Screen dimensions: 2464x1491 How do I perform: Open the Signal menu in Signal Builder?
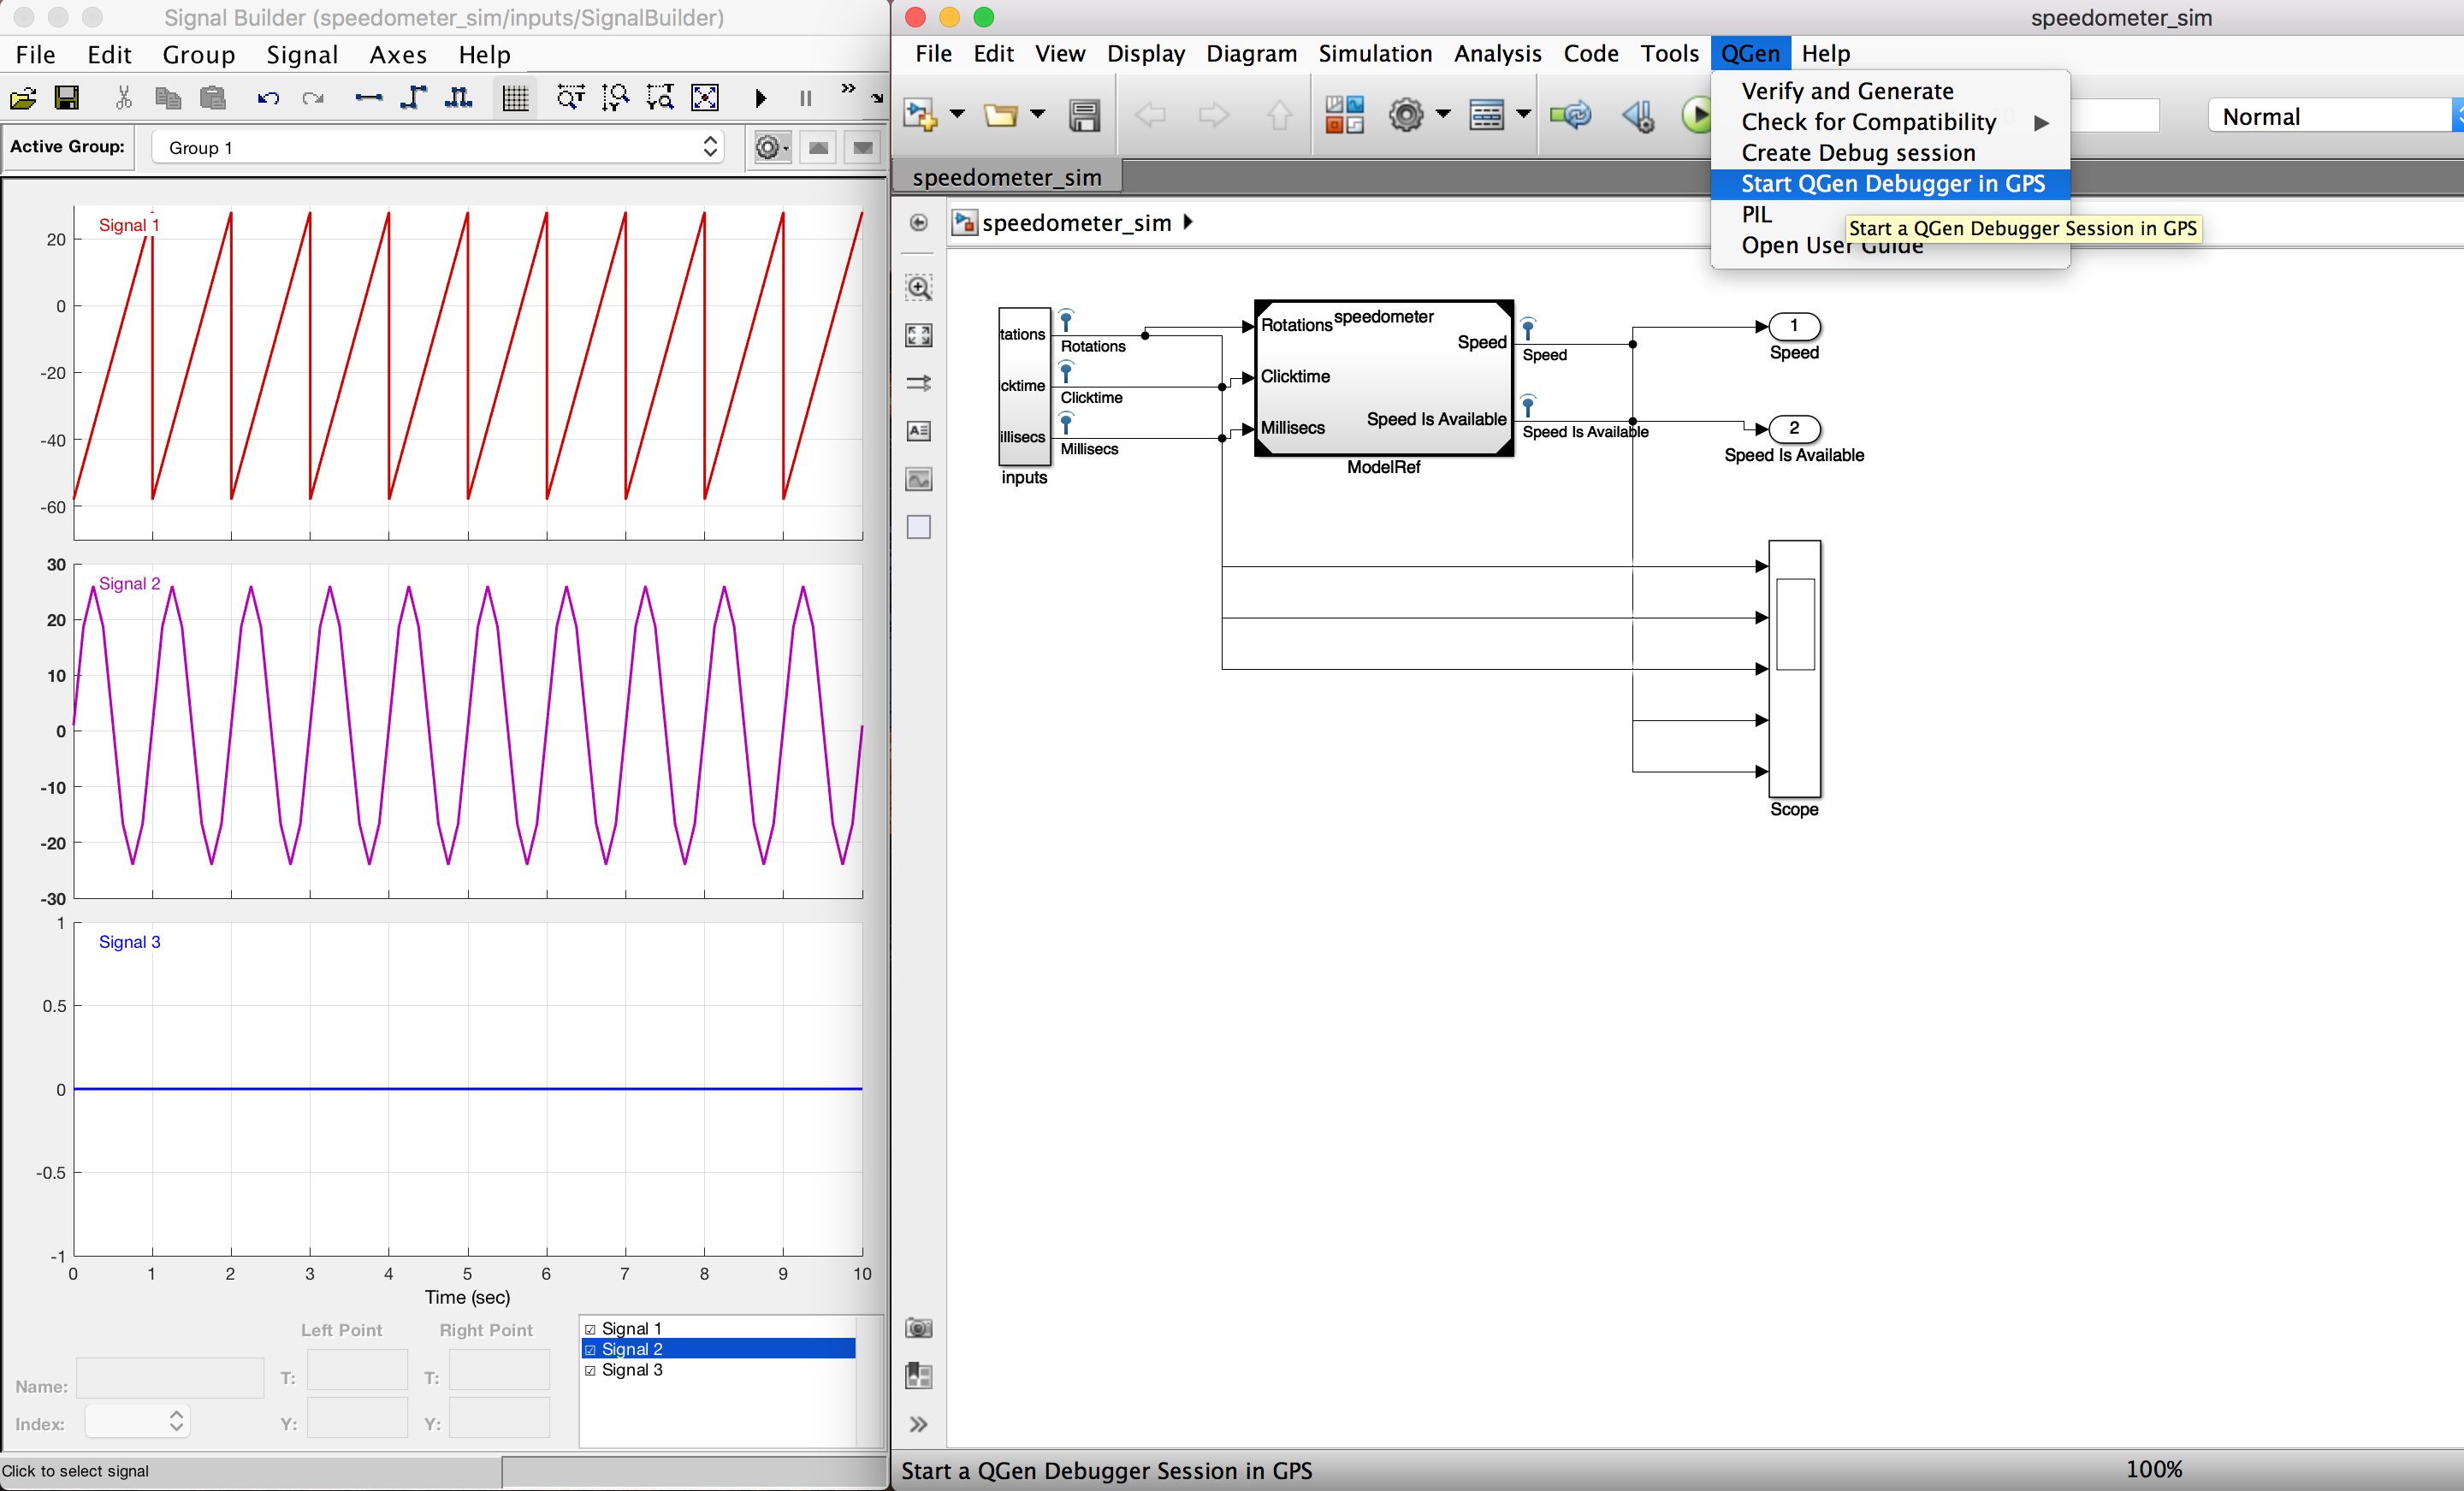click(x=302, y=55)
